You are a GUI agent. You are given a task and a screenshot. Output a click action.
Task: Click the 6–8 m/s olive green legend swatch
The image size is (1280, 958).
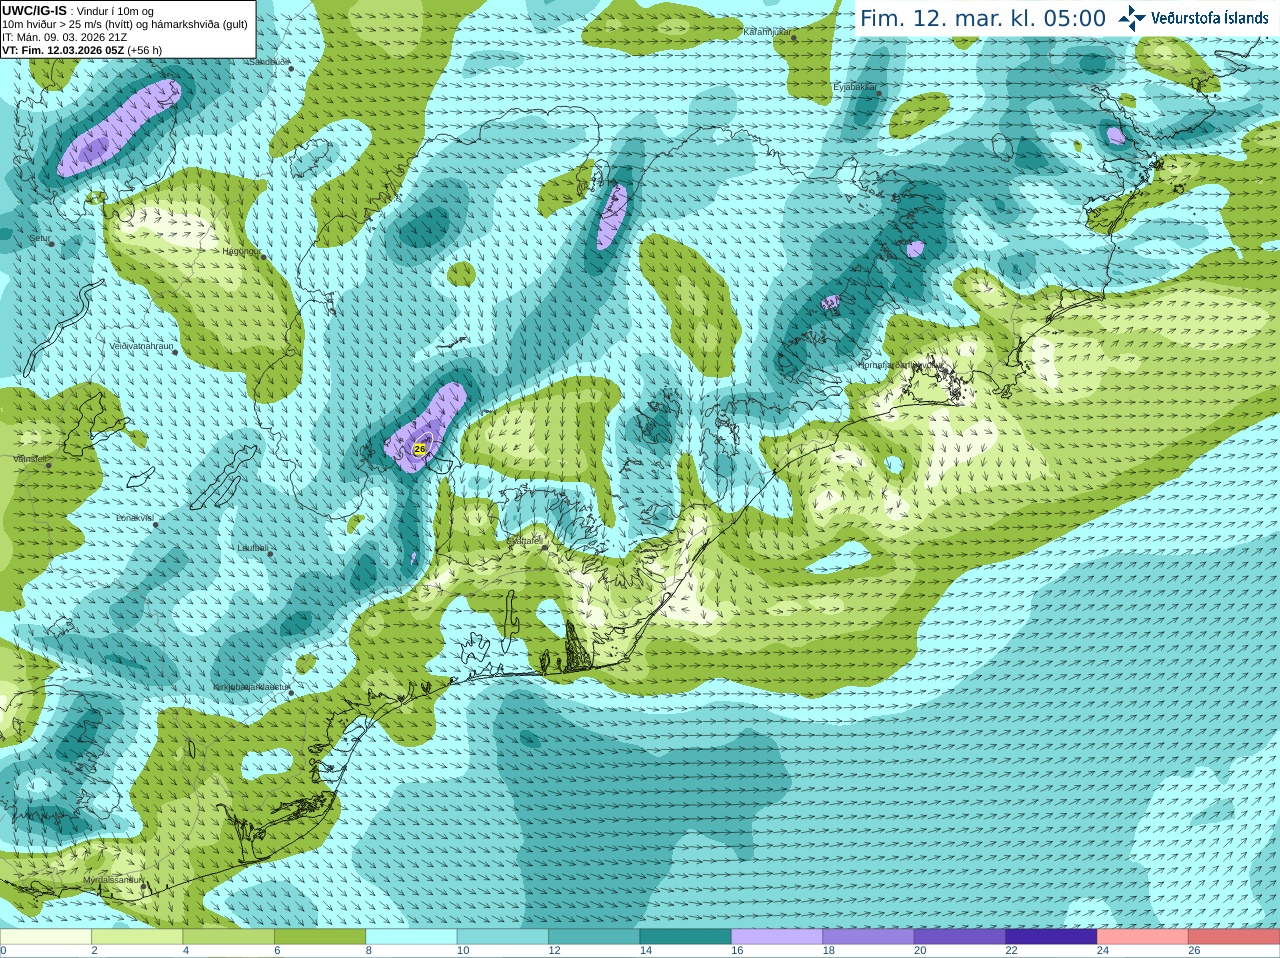point(320,937)
